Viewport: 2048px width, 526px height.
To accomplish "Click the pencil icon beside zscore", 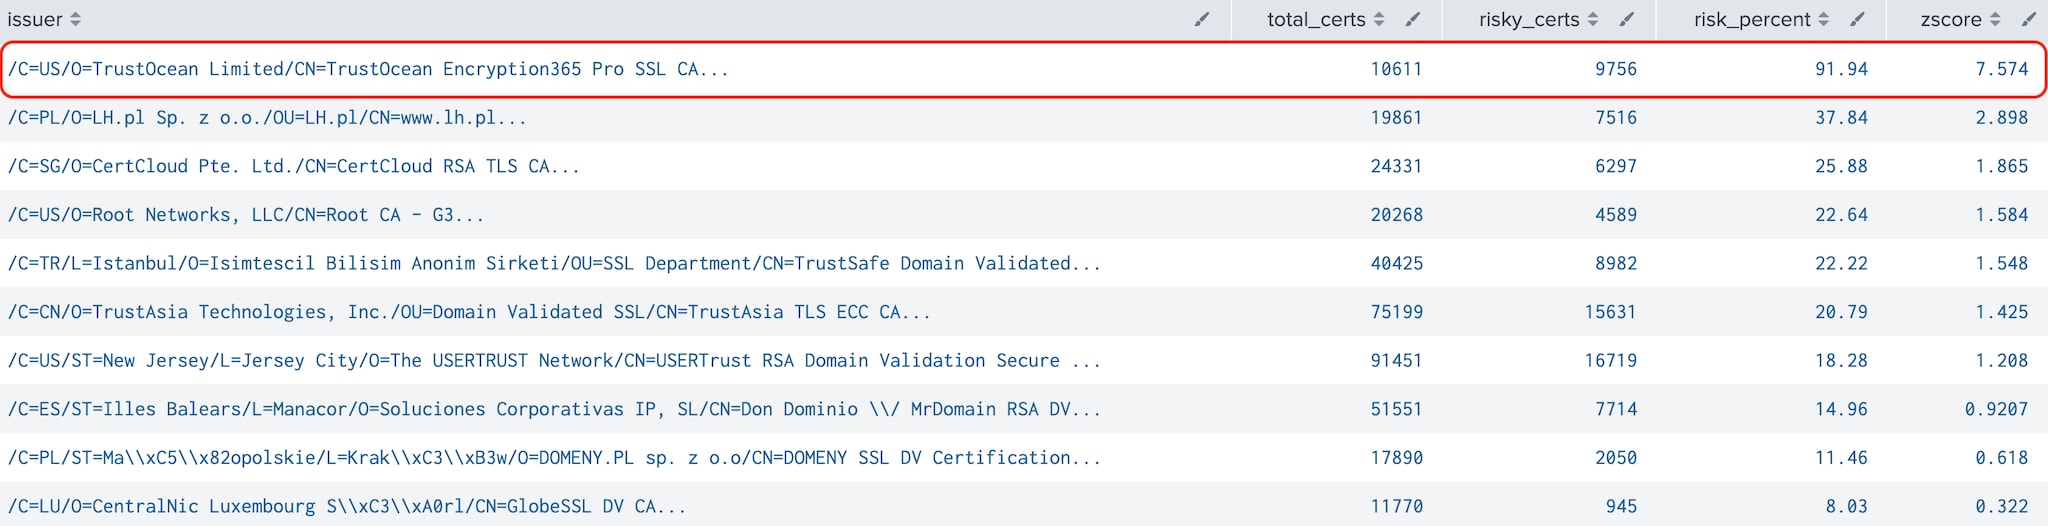I will 2028,20.
